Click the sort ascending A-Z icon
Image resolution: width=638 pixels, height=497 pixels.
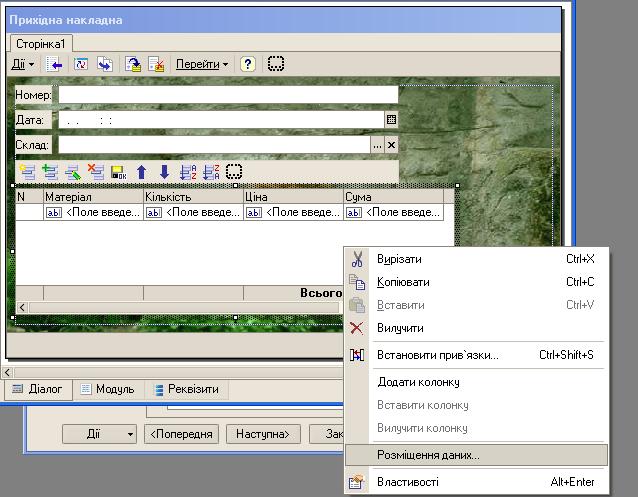point(188,172)
